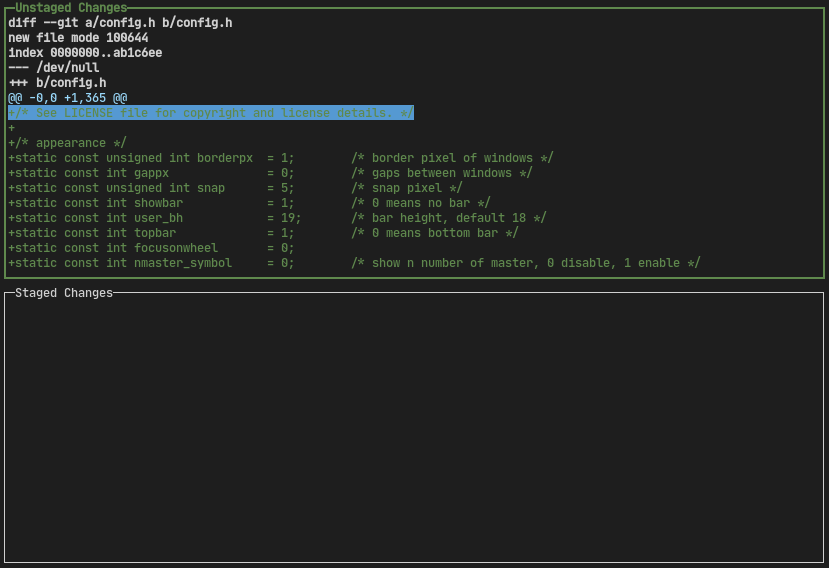Image resolution: width=829 pixels, height=568 pixels.
Task: Click the --- /dev/null line
Action: click(54, 67)
